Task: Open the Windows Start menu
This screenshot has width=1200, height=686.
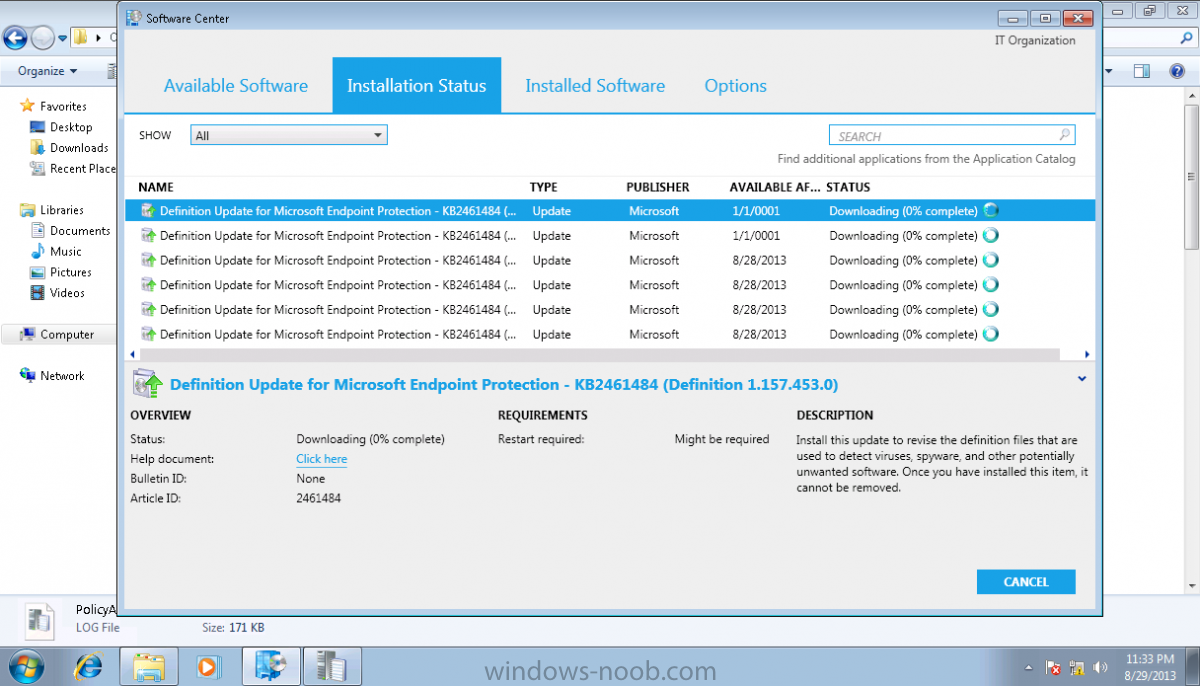Action: pyautogui.click(x=24, y=665)
